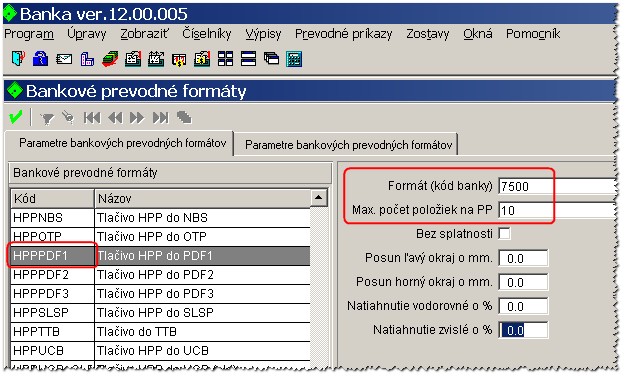Click the Názov column header
The width and height of the screenshot is (628, 380).
click(x=202, y=198)
